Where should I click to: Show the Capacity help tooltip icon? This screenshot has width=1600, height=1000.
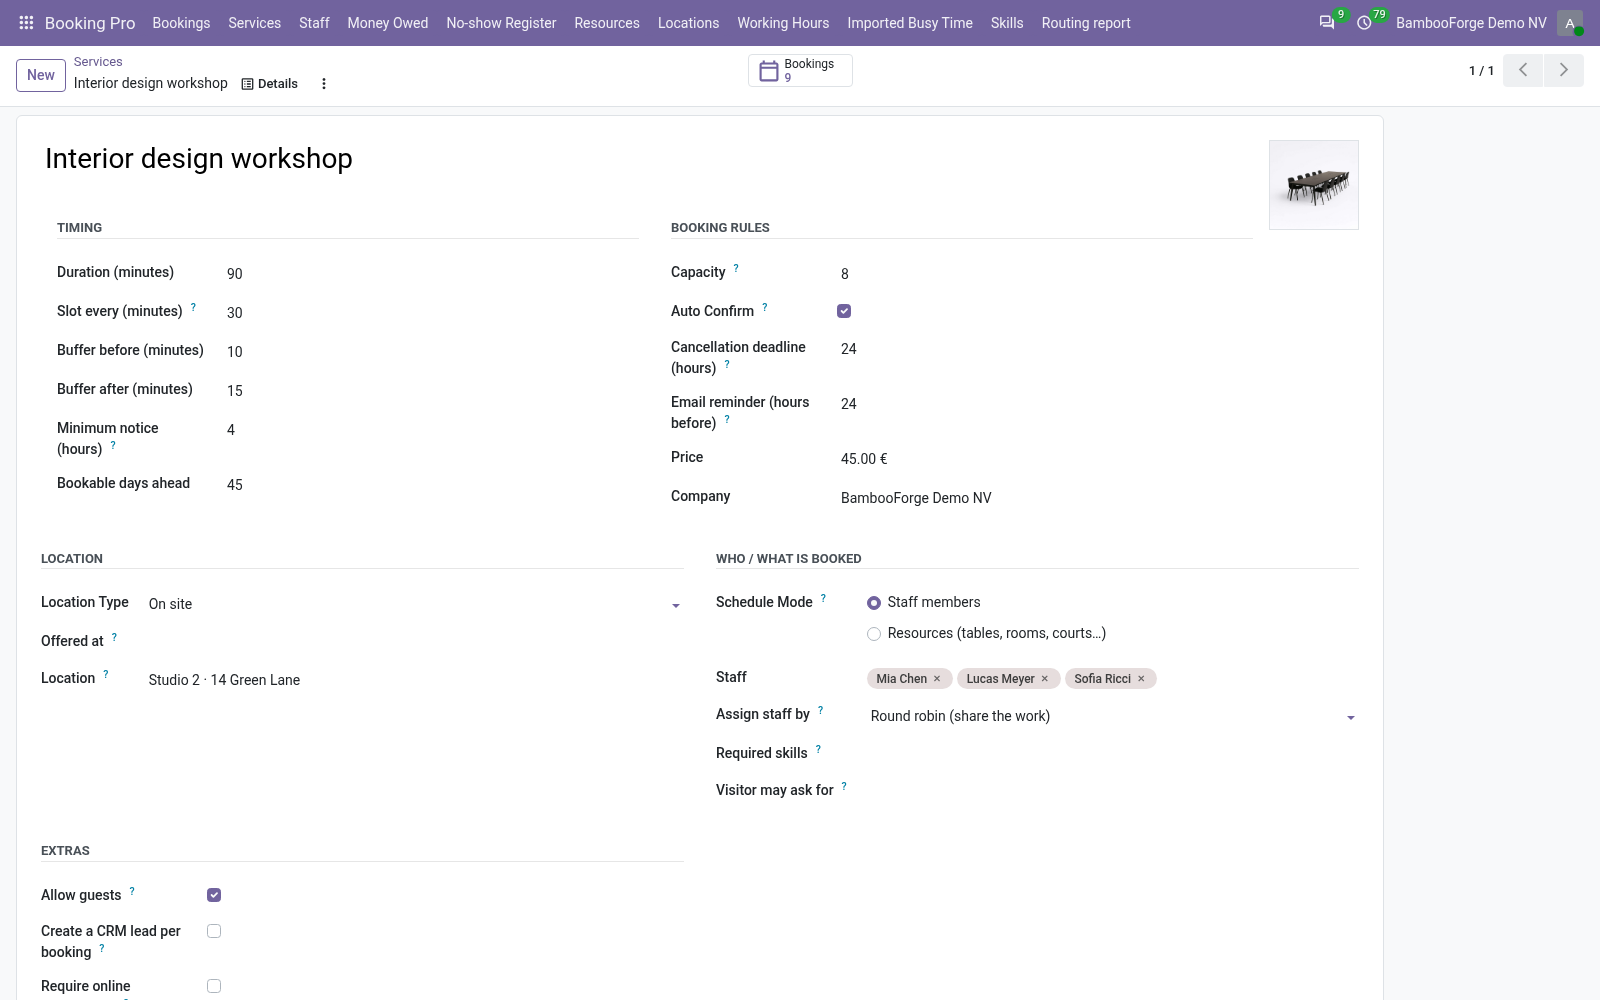(736, 268)
